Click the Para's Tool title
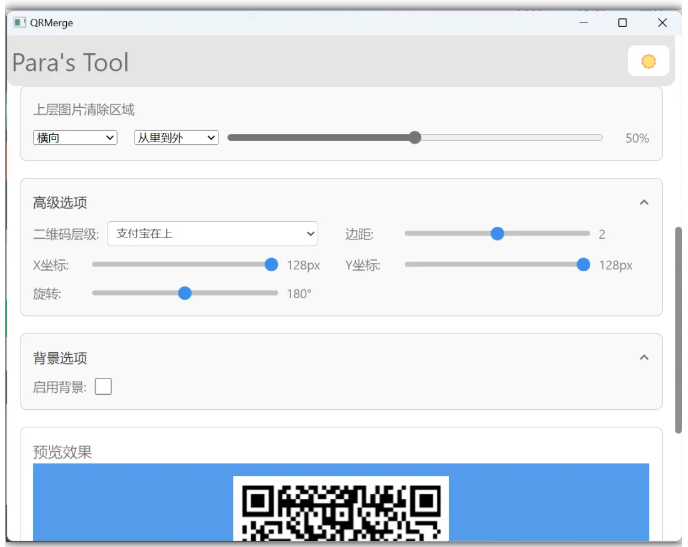 [x=70, y=62]
